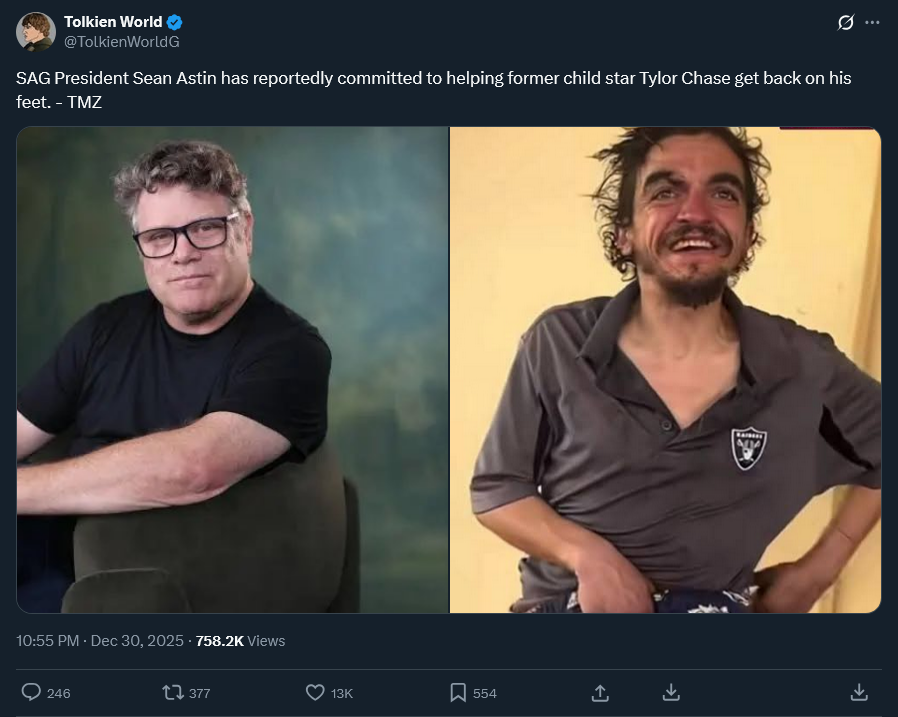Open the three-dot more options menu
Viewport: 898px width, 717px height.
872,22
